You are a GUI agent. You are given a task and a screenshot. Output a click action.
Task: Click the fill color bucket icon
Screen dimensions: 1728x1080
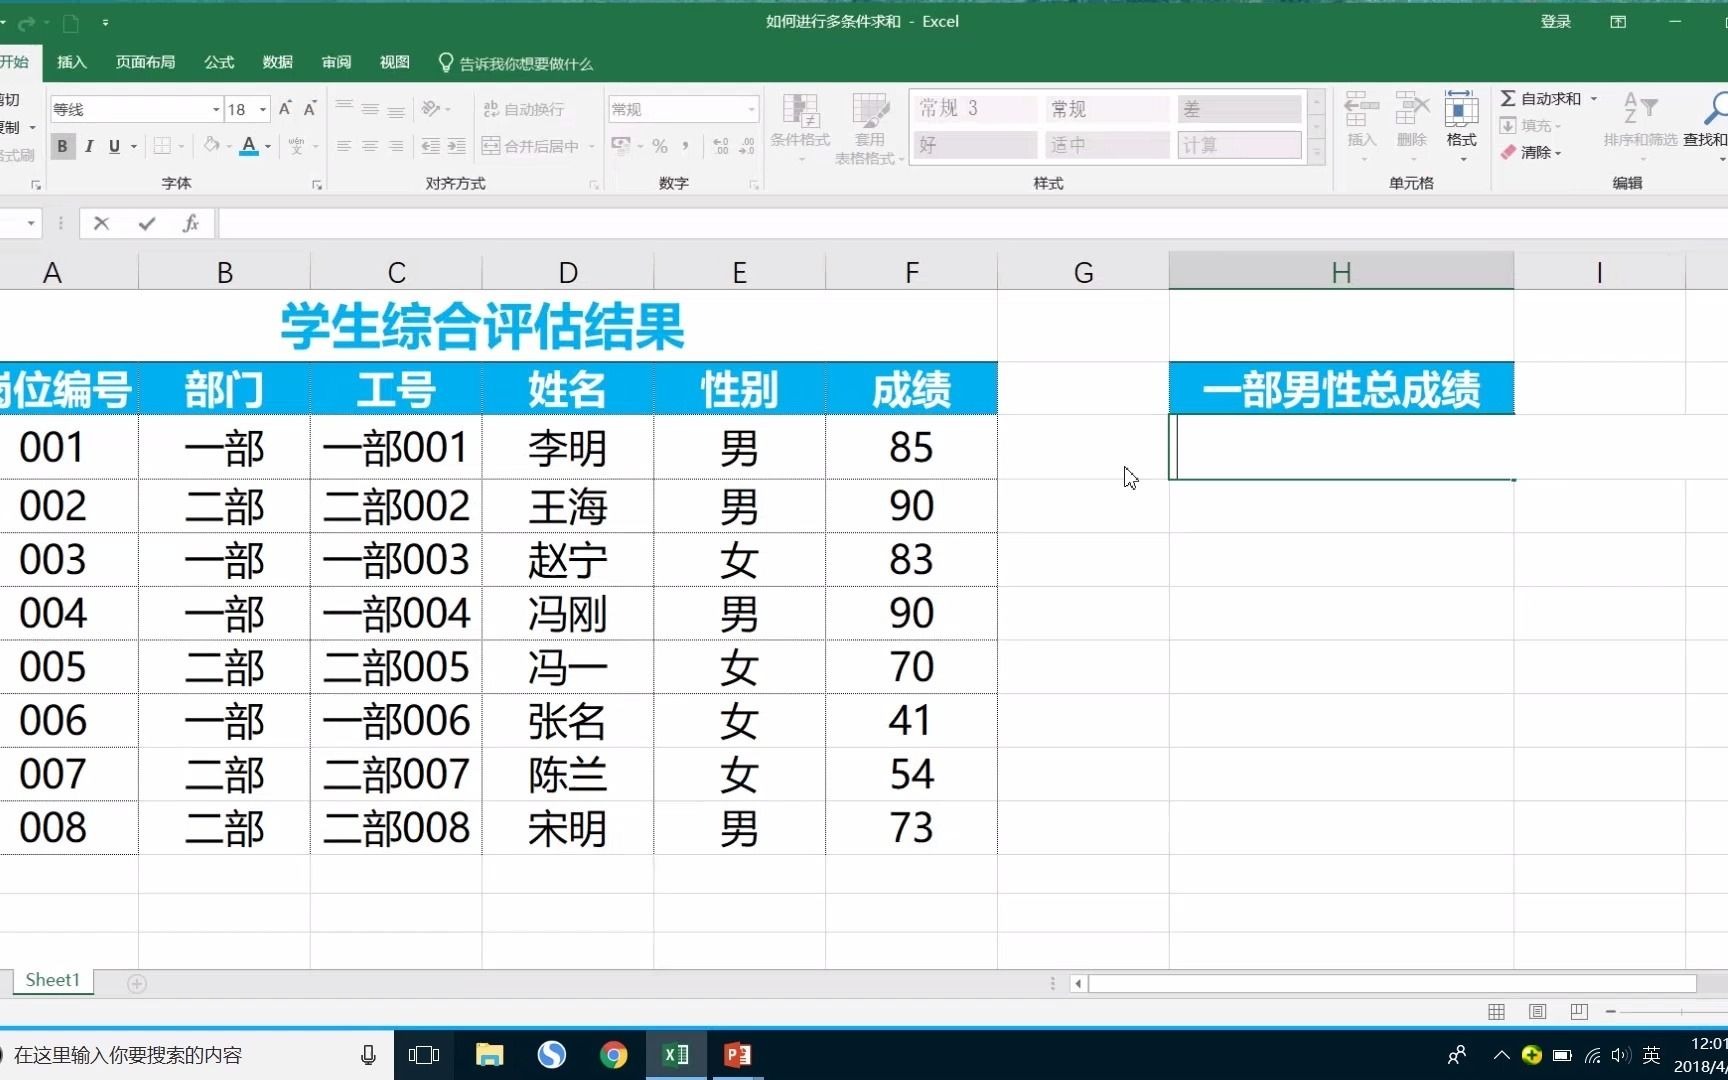click(211, 146)
